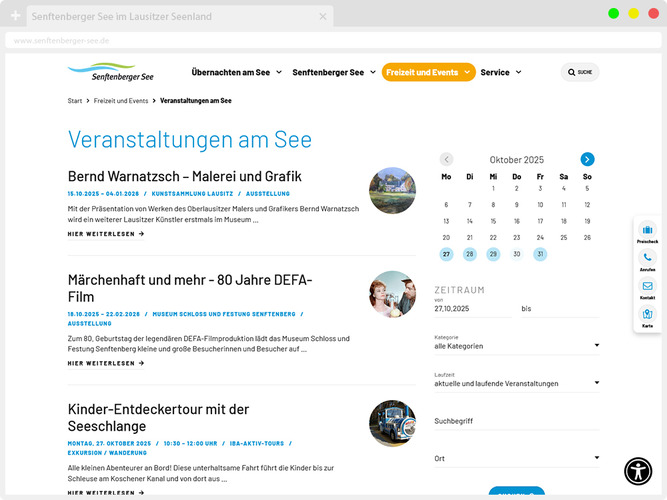667x500 pixels.
Task: Open the Kontakt envelope icon
Action: click(x=647, y=286)
